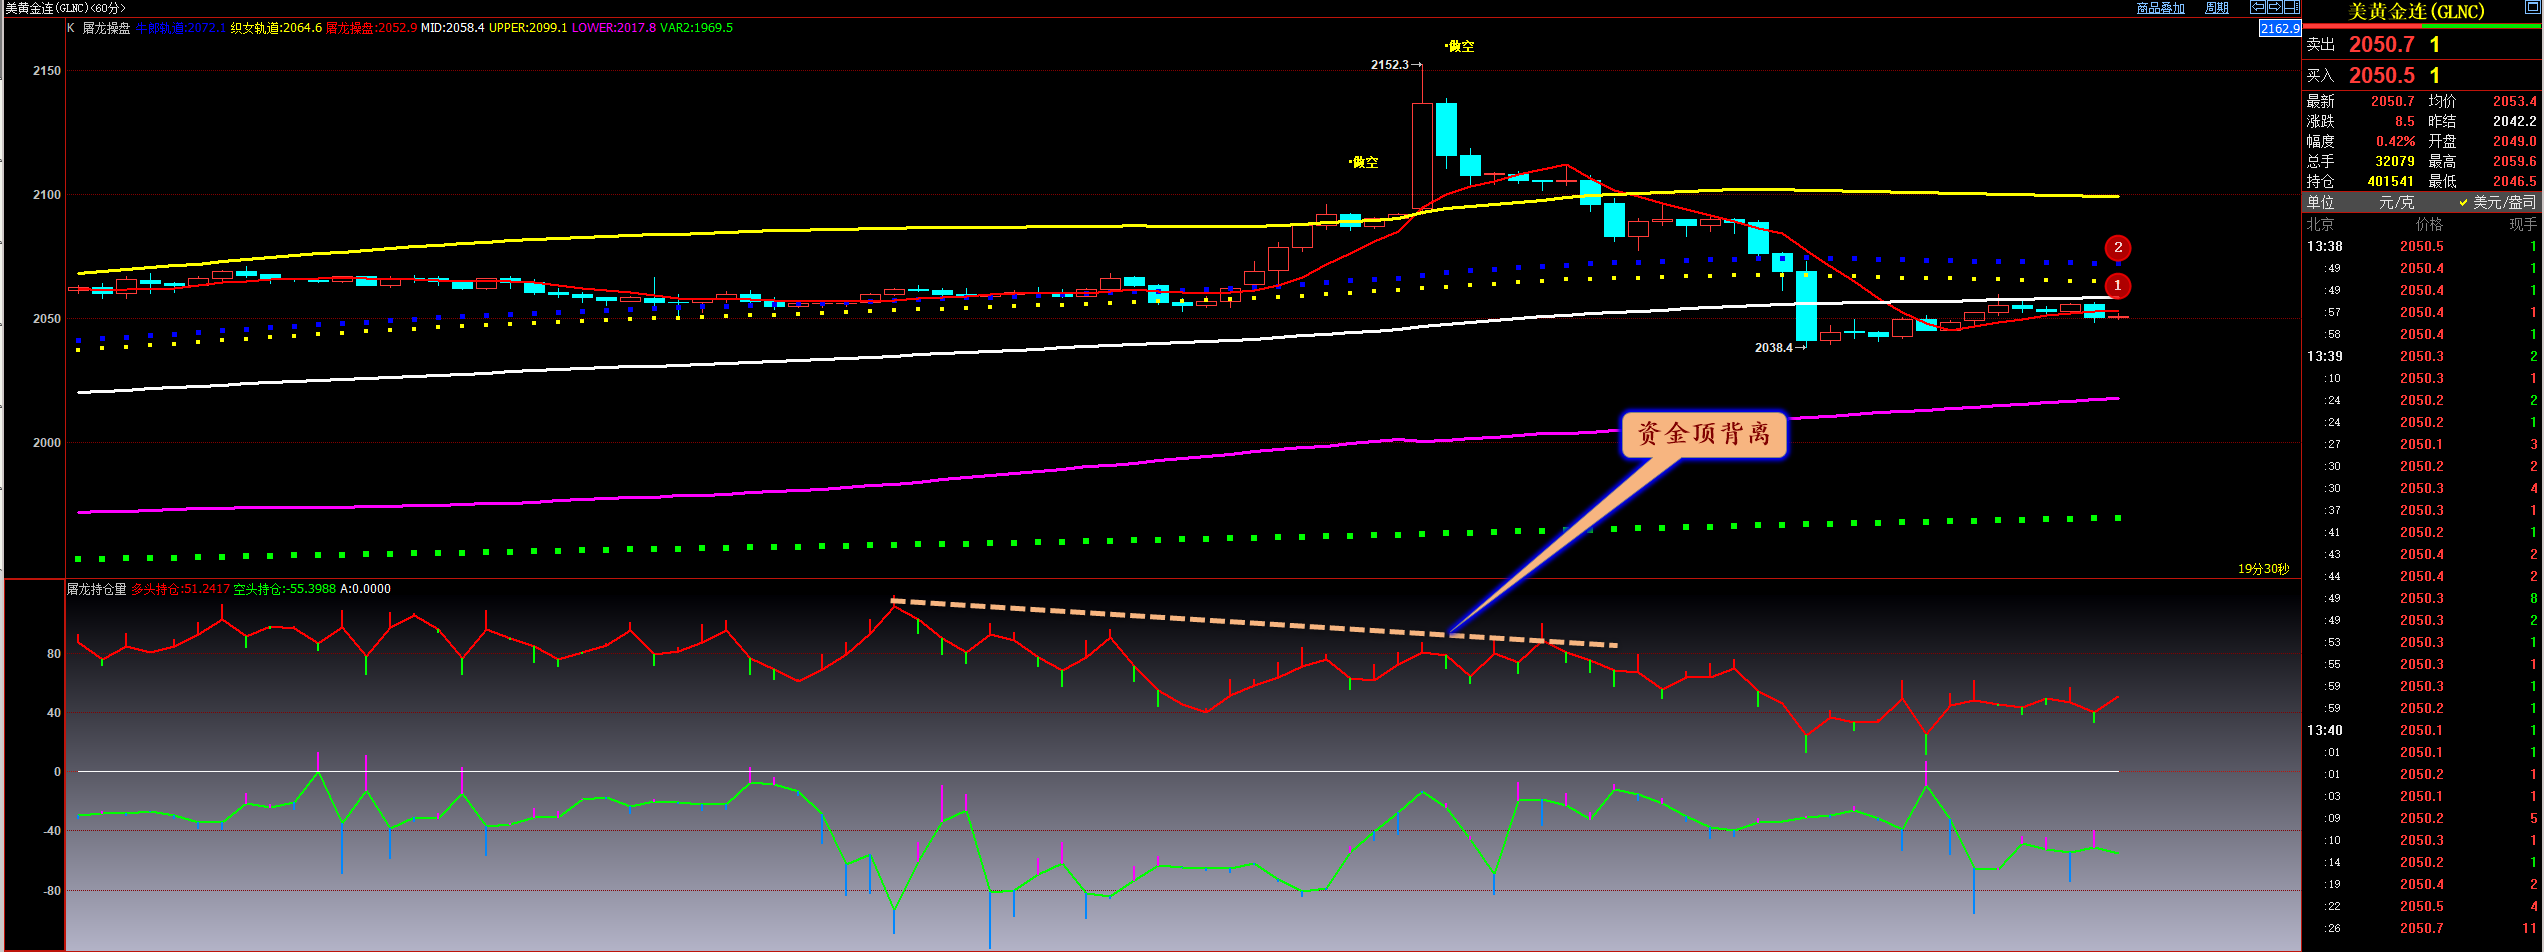
Task: Click the left arrow navigation icon
Action: [x=2258, y=7]
